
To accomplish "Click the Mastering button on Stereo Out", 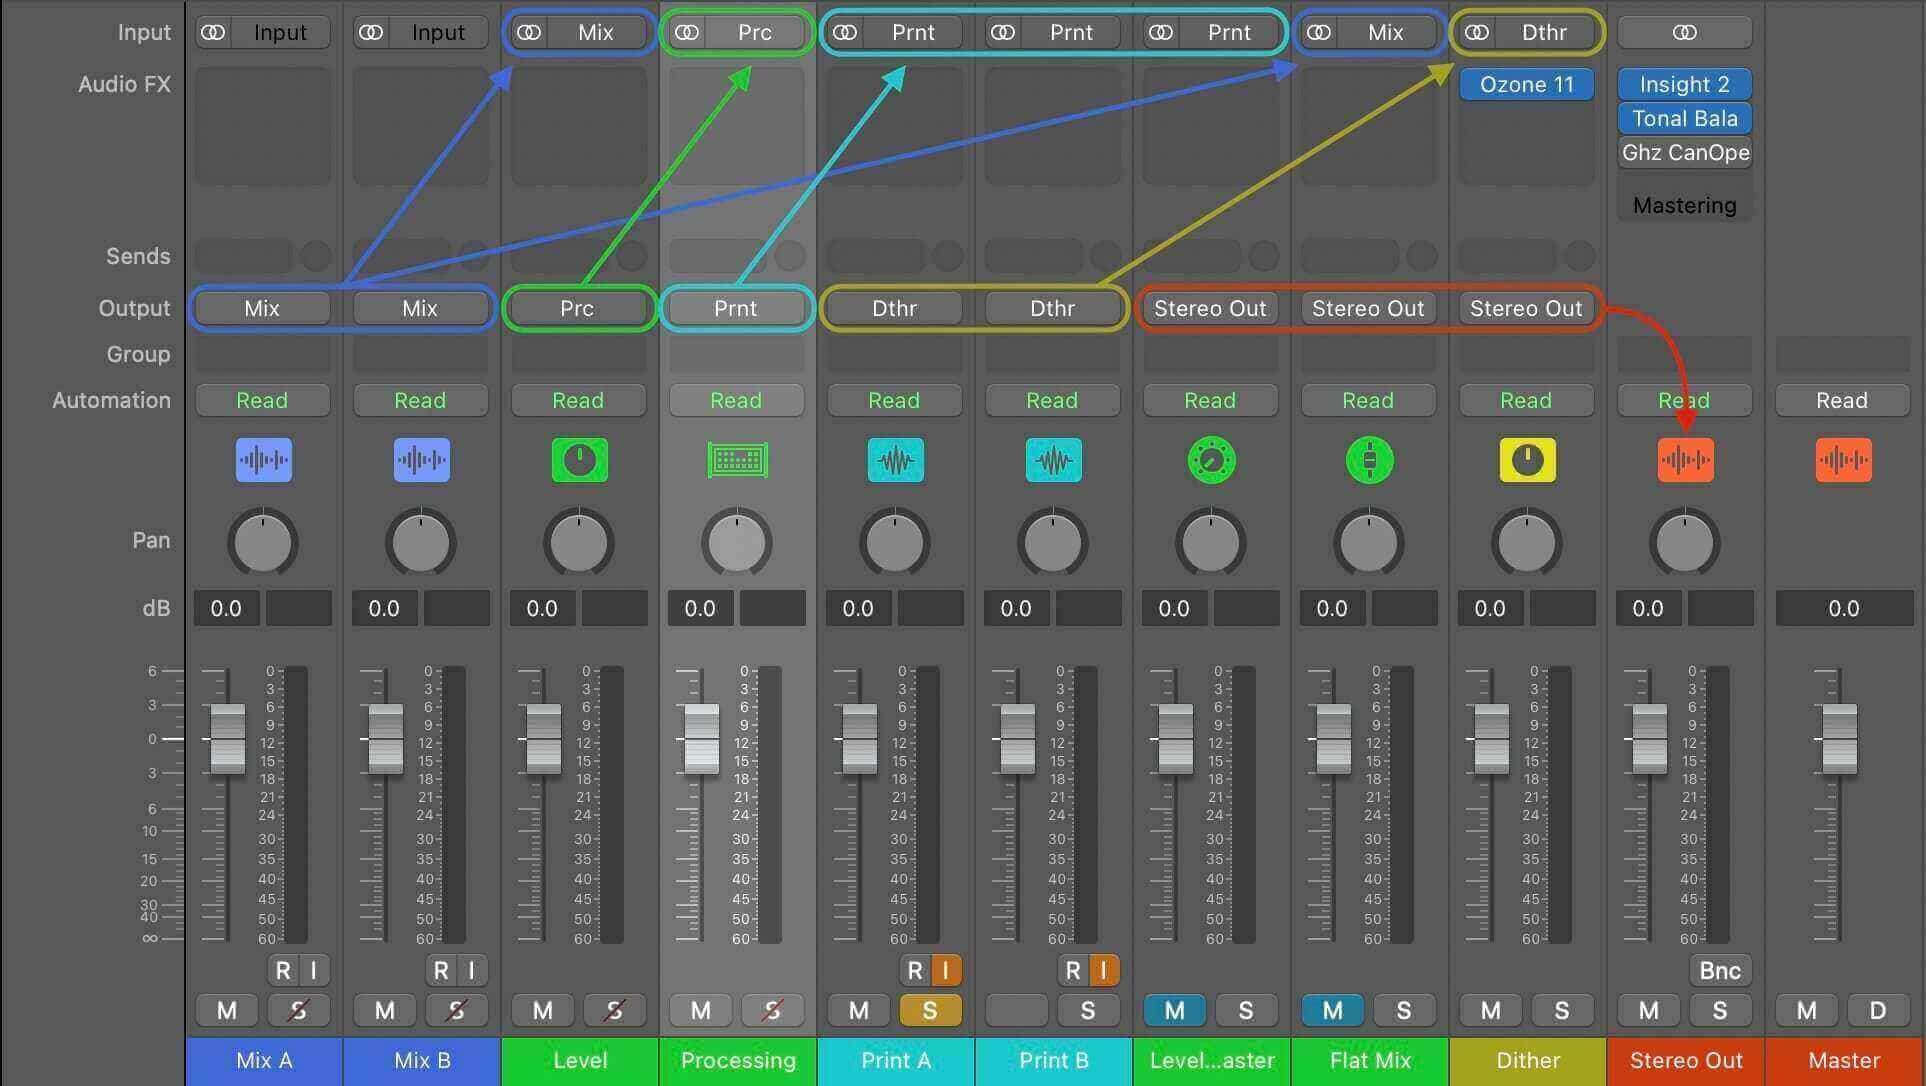I will (x=1685, y=205).
